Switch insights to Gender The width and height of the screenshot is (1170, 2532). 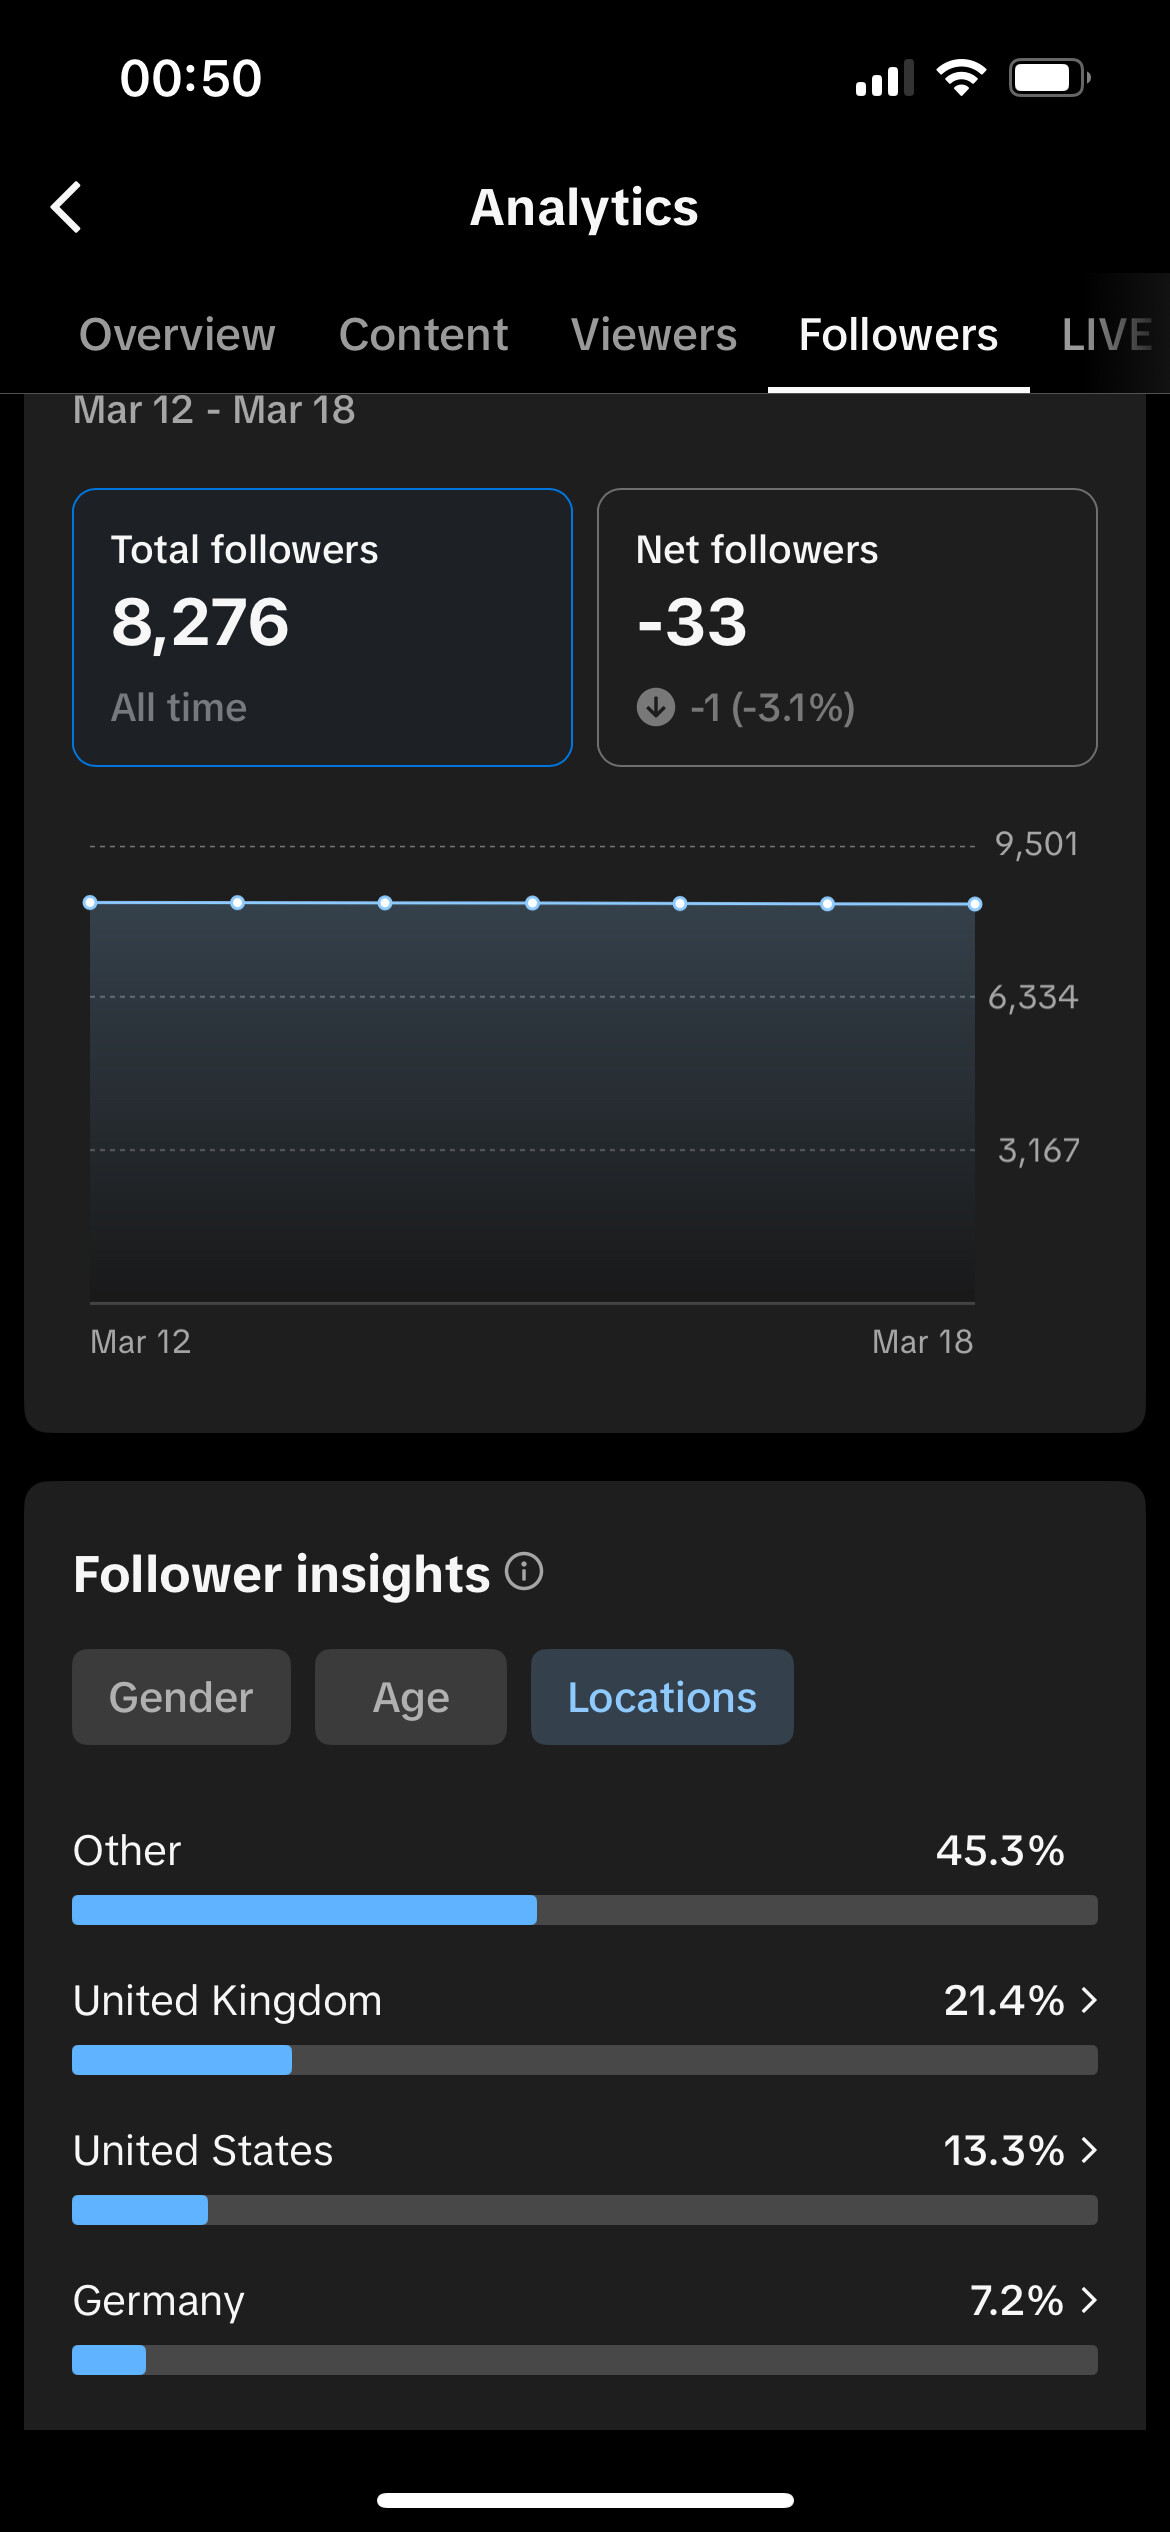point(181,1697)
